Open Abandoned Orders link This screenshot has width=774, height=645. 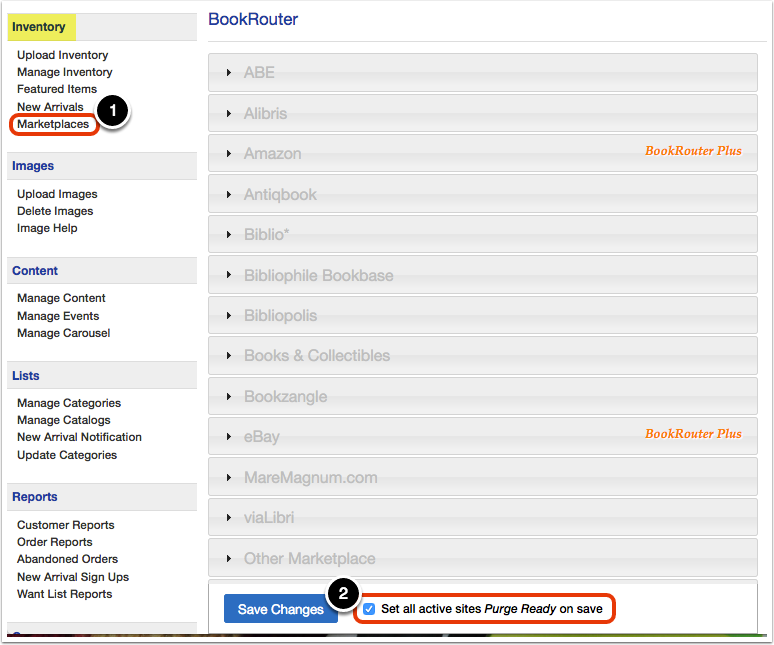68,559
